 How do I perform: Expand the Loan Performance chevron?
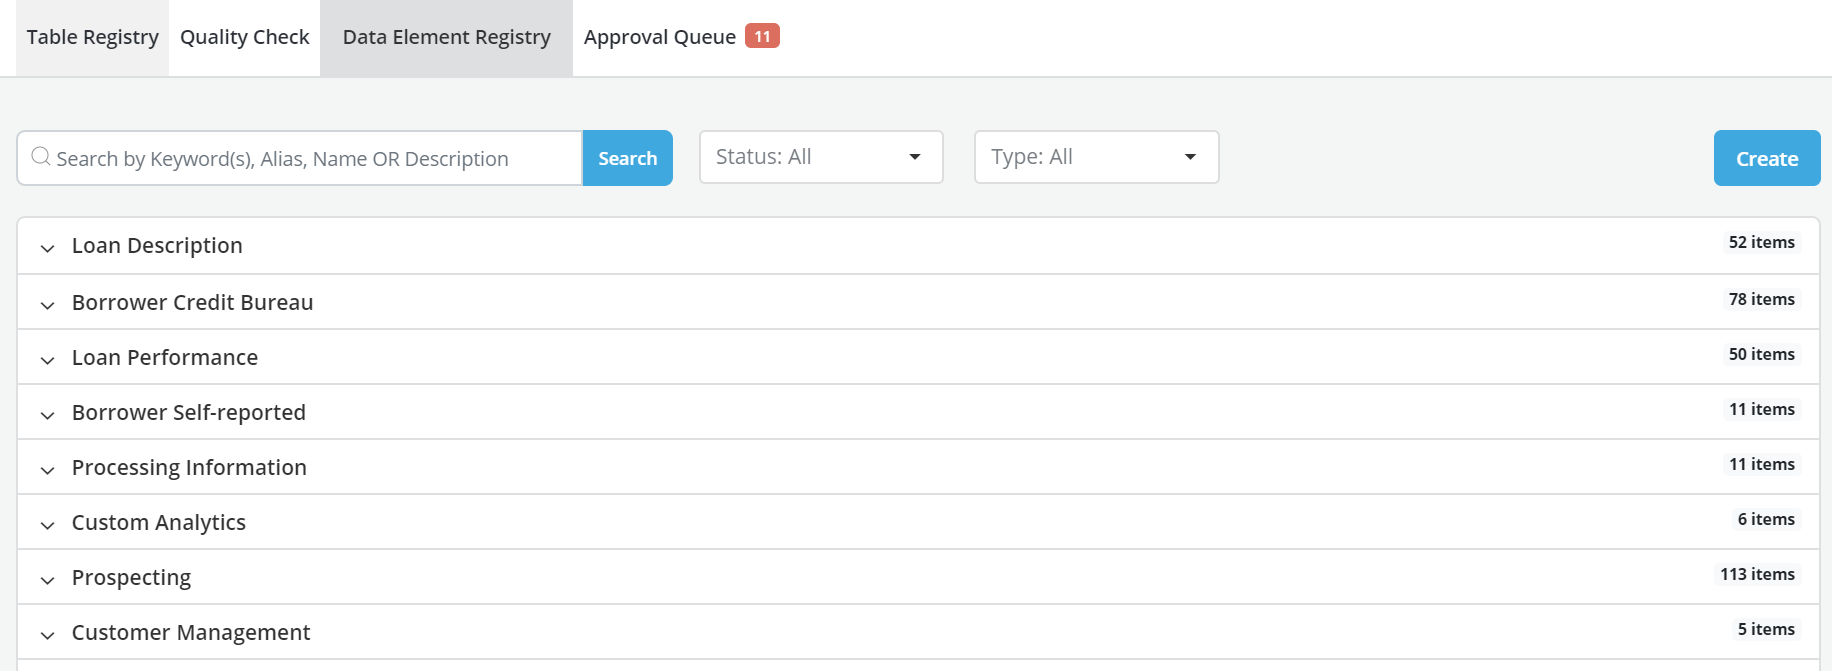(47, 360)
